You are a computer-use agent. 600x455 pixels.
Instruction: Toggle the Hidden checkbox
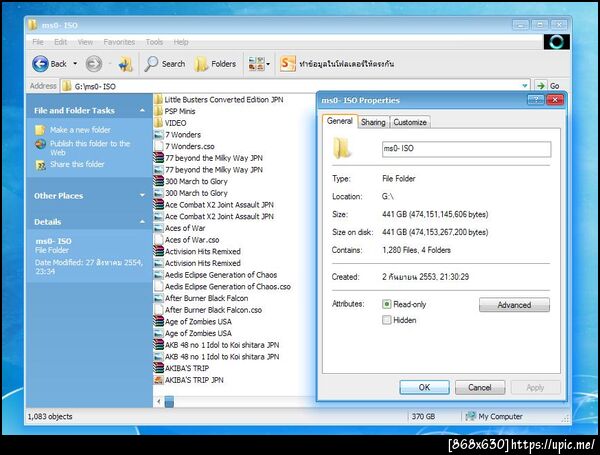[x=386, y=320]
